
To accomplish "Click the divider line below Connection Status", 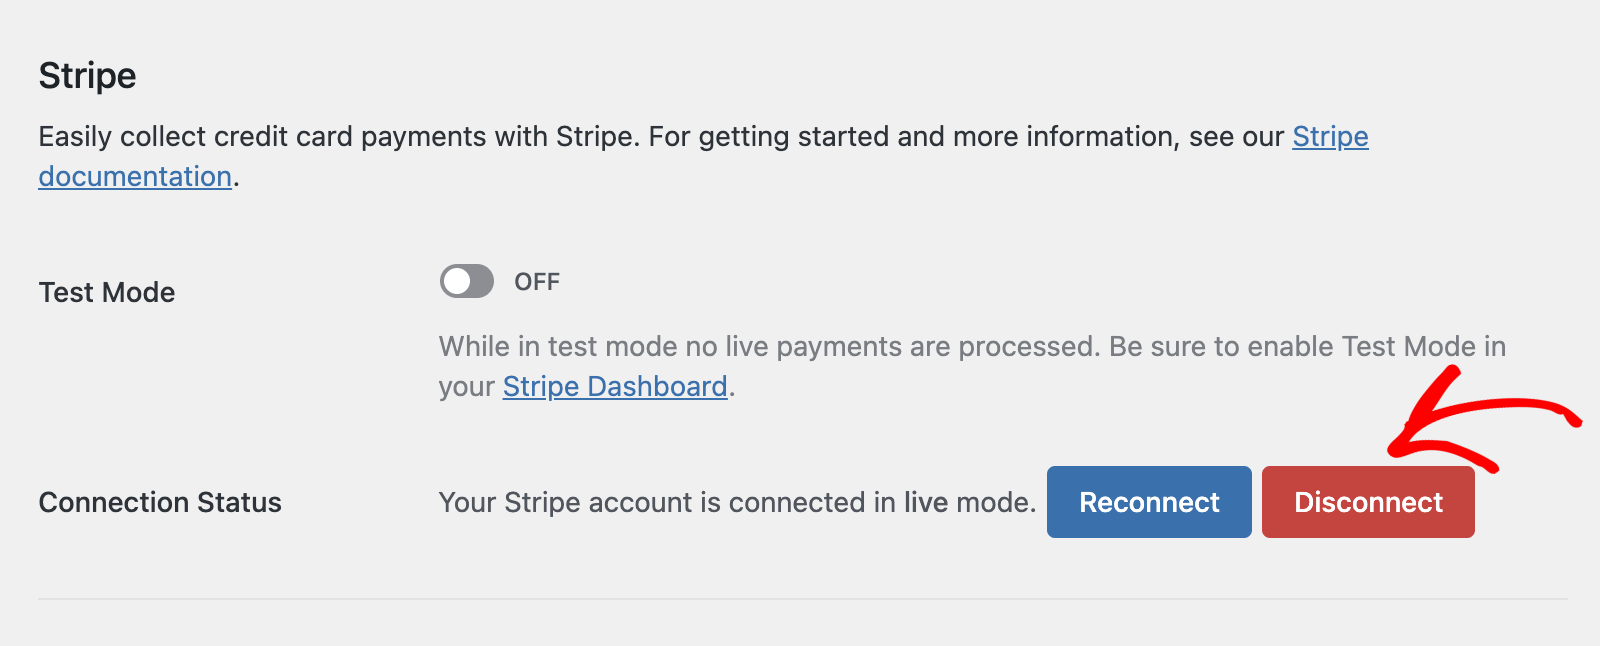I will point(800,597).
